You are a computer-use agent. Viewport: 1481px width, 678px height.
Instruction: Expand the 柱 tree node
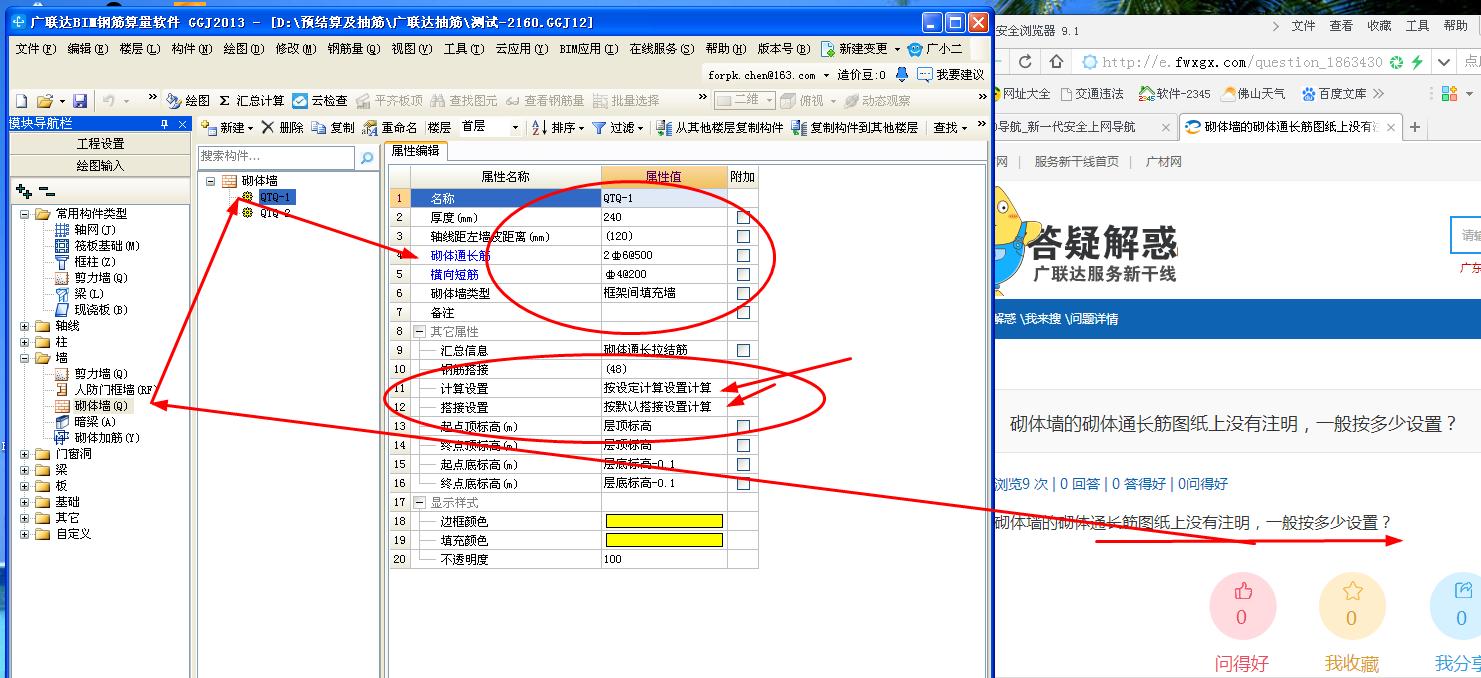point(25,342)
